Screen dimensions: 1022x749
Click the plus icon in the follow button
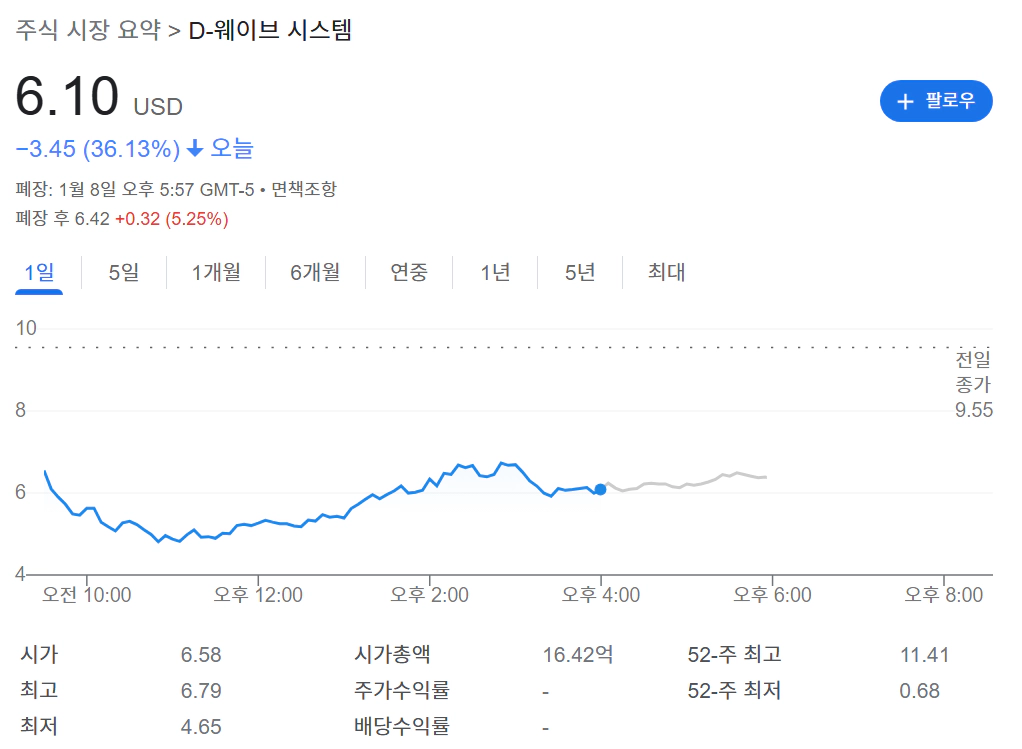(905, 101)
